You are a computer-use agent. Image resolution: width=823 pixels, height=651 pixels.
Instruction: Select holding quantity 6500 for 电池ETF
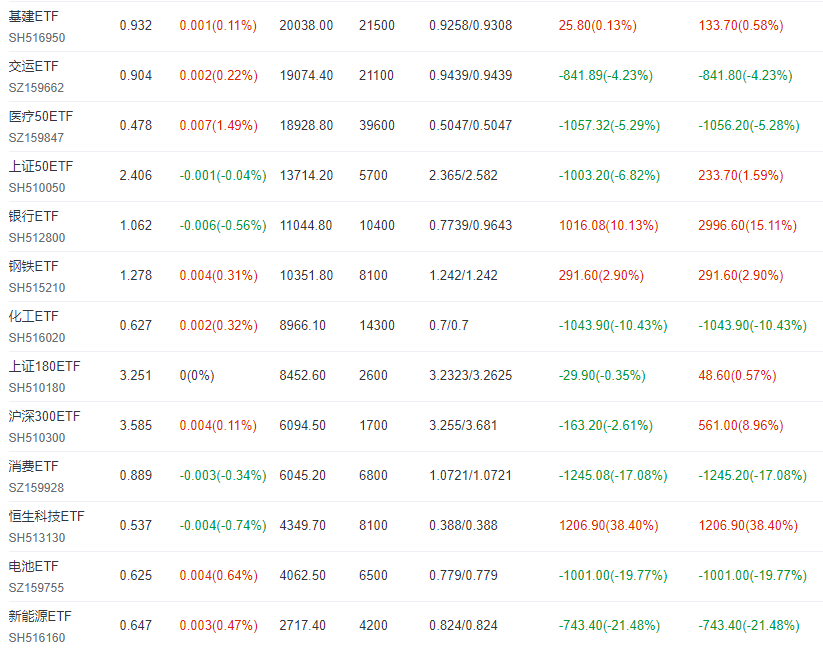click(x=373, y=575)
